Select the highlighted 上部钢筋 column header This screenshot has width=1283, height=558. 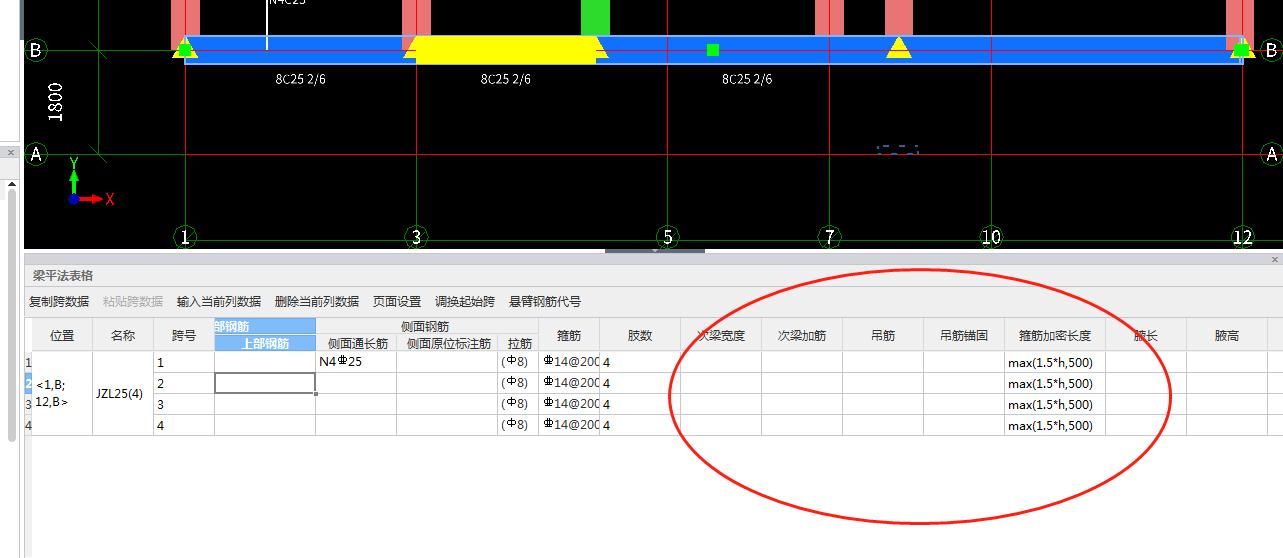tap(265, 343)
